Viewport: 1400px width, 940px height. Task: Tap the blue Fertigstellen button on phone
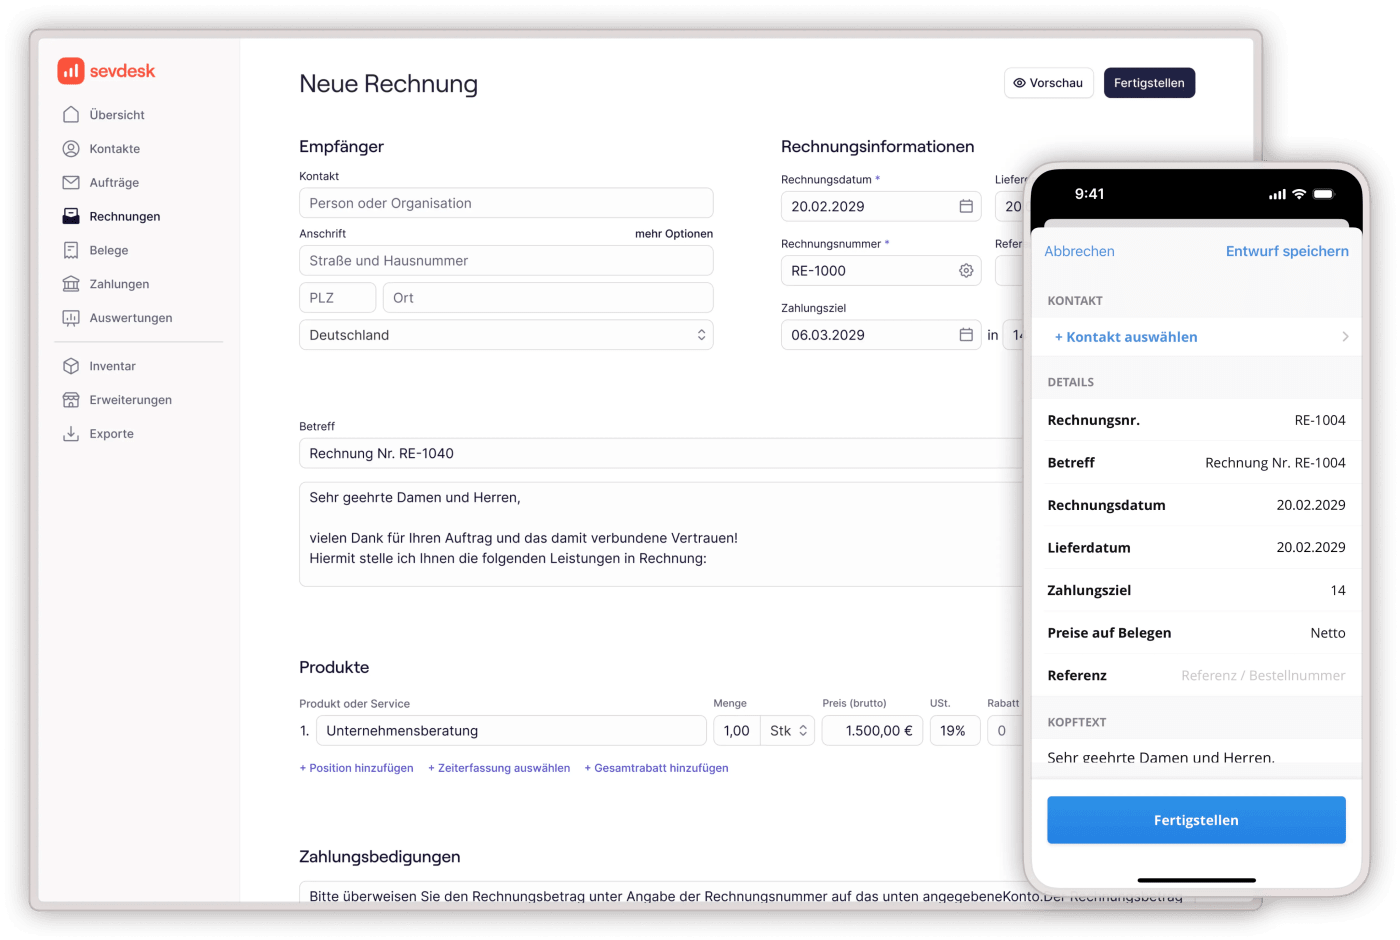coord(1196,820)
